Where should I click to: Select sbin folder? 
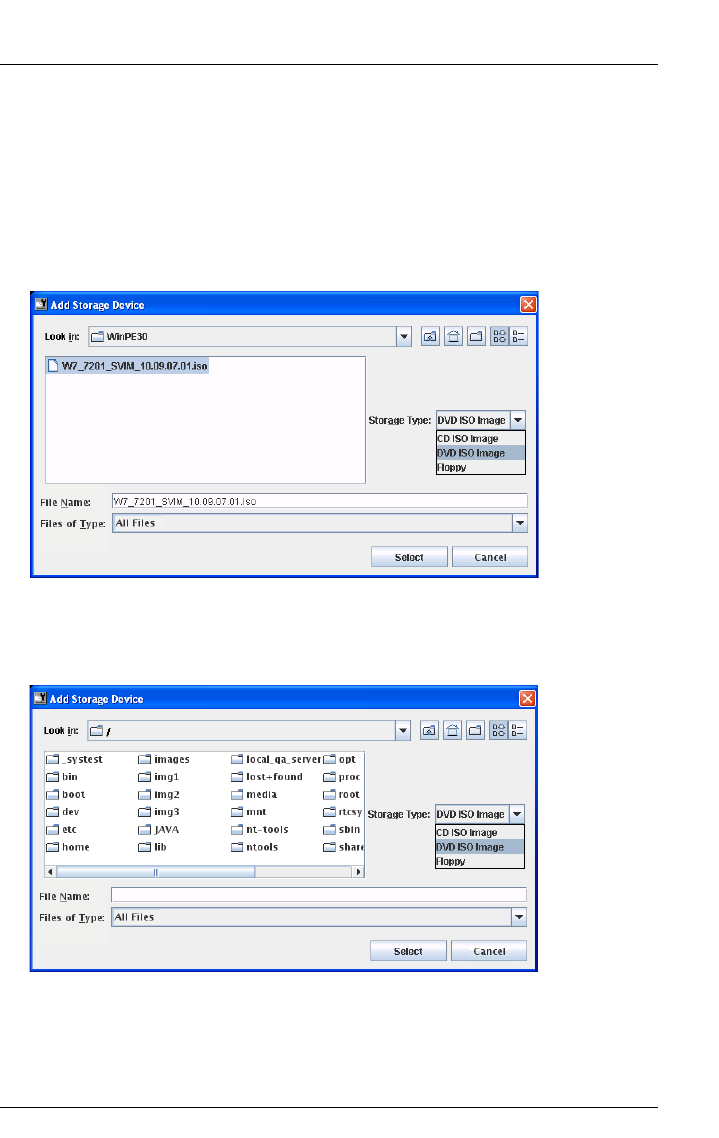[342, 830]
